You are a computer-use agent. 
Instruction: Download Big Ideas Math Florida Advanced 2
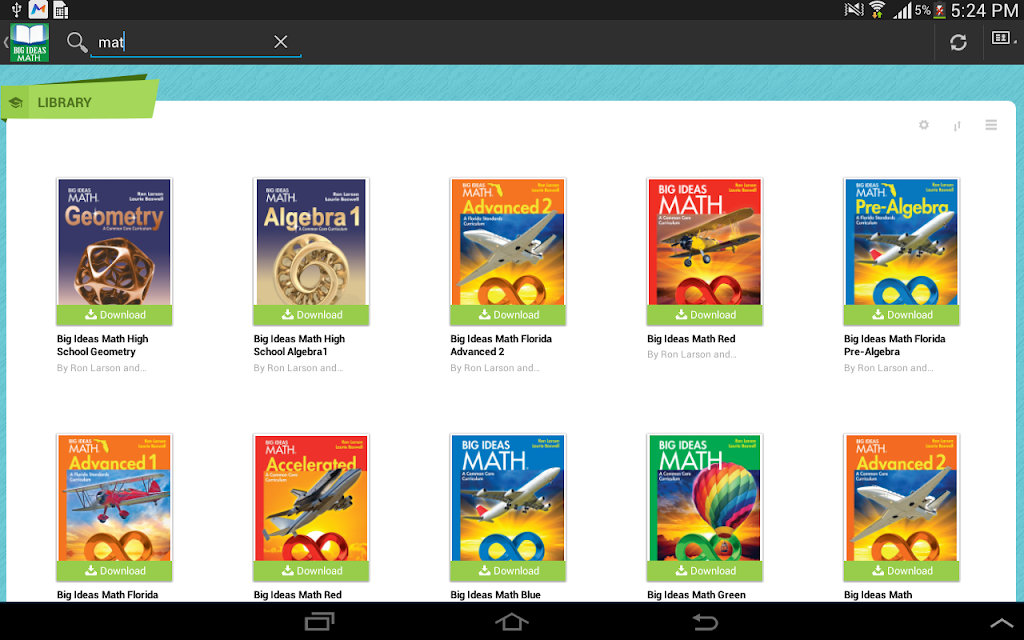pyautogui.click(x=508, y=315)
